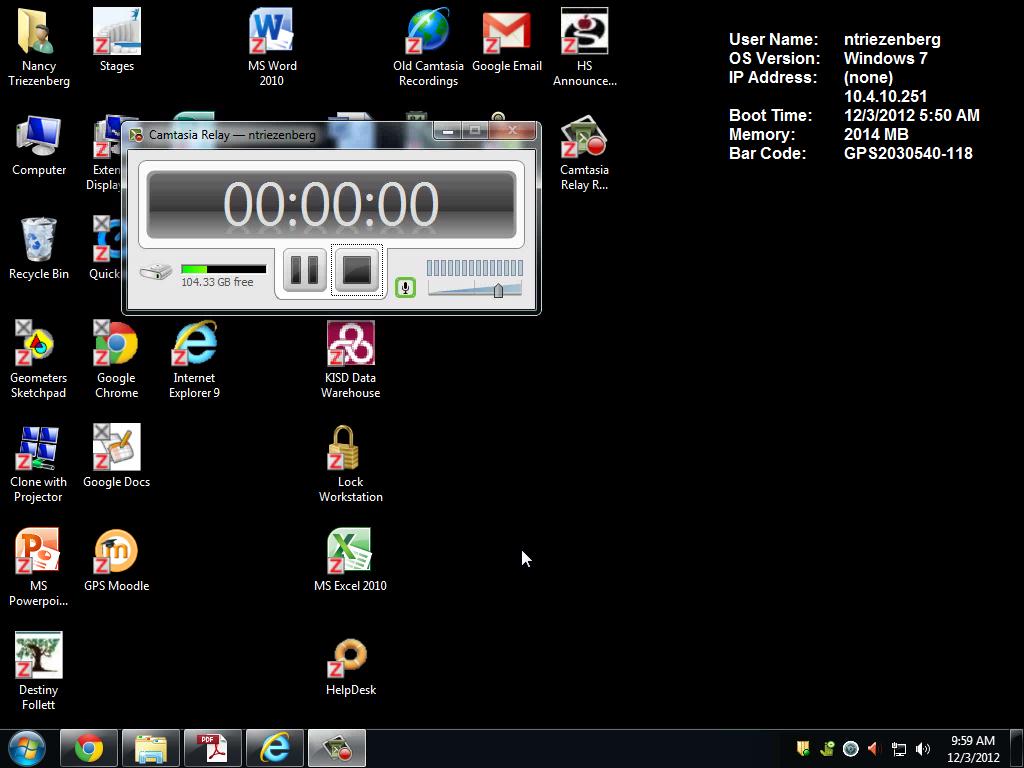Select the Google Chrome desktop shortcut

point(117,359)
